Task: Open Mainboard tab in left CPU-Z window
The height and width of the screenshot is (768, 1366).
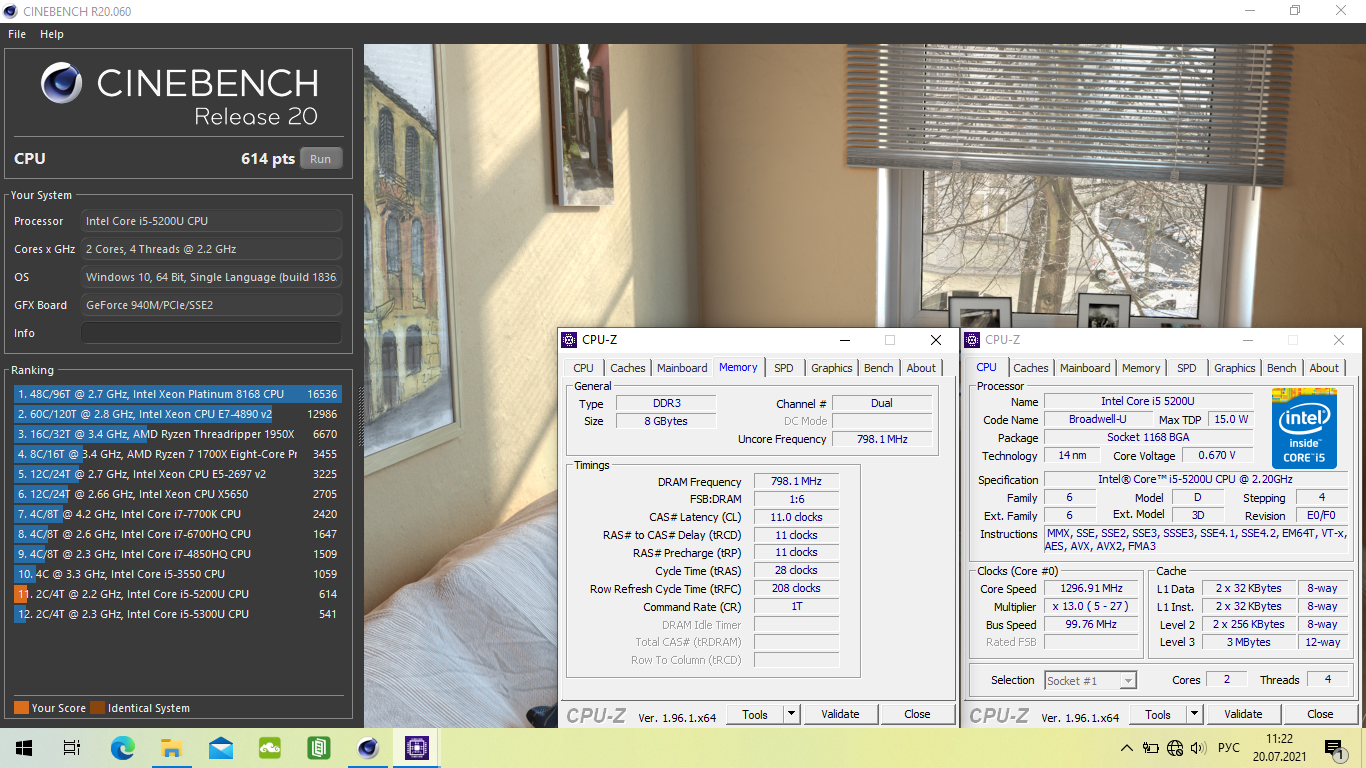Action: click(682, 368)
